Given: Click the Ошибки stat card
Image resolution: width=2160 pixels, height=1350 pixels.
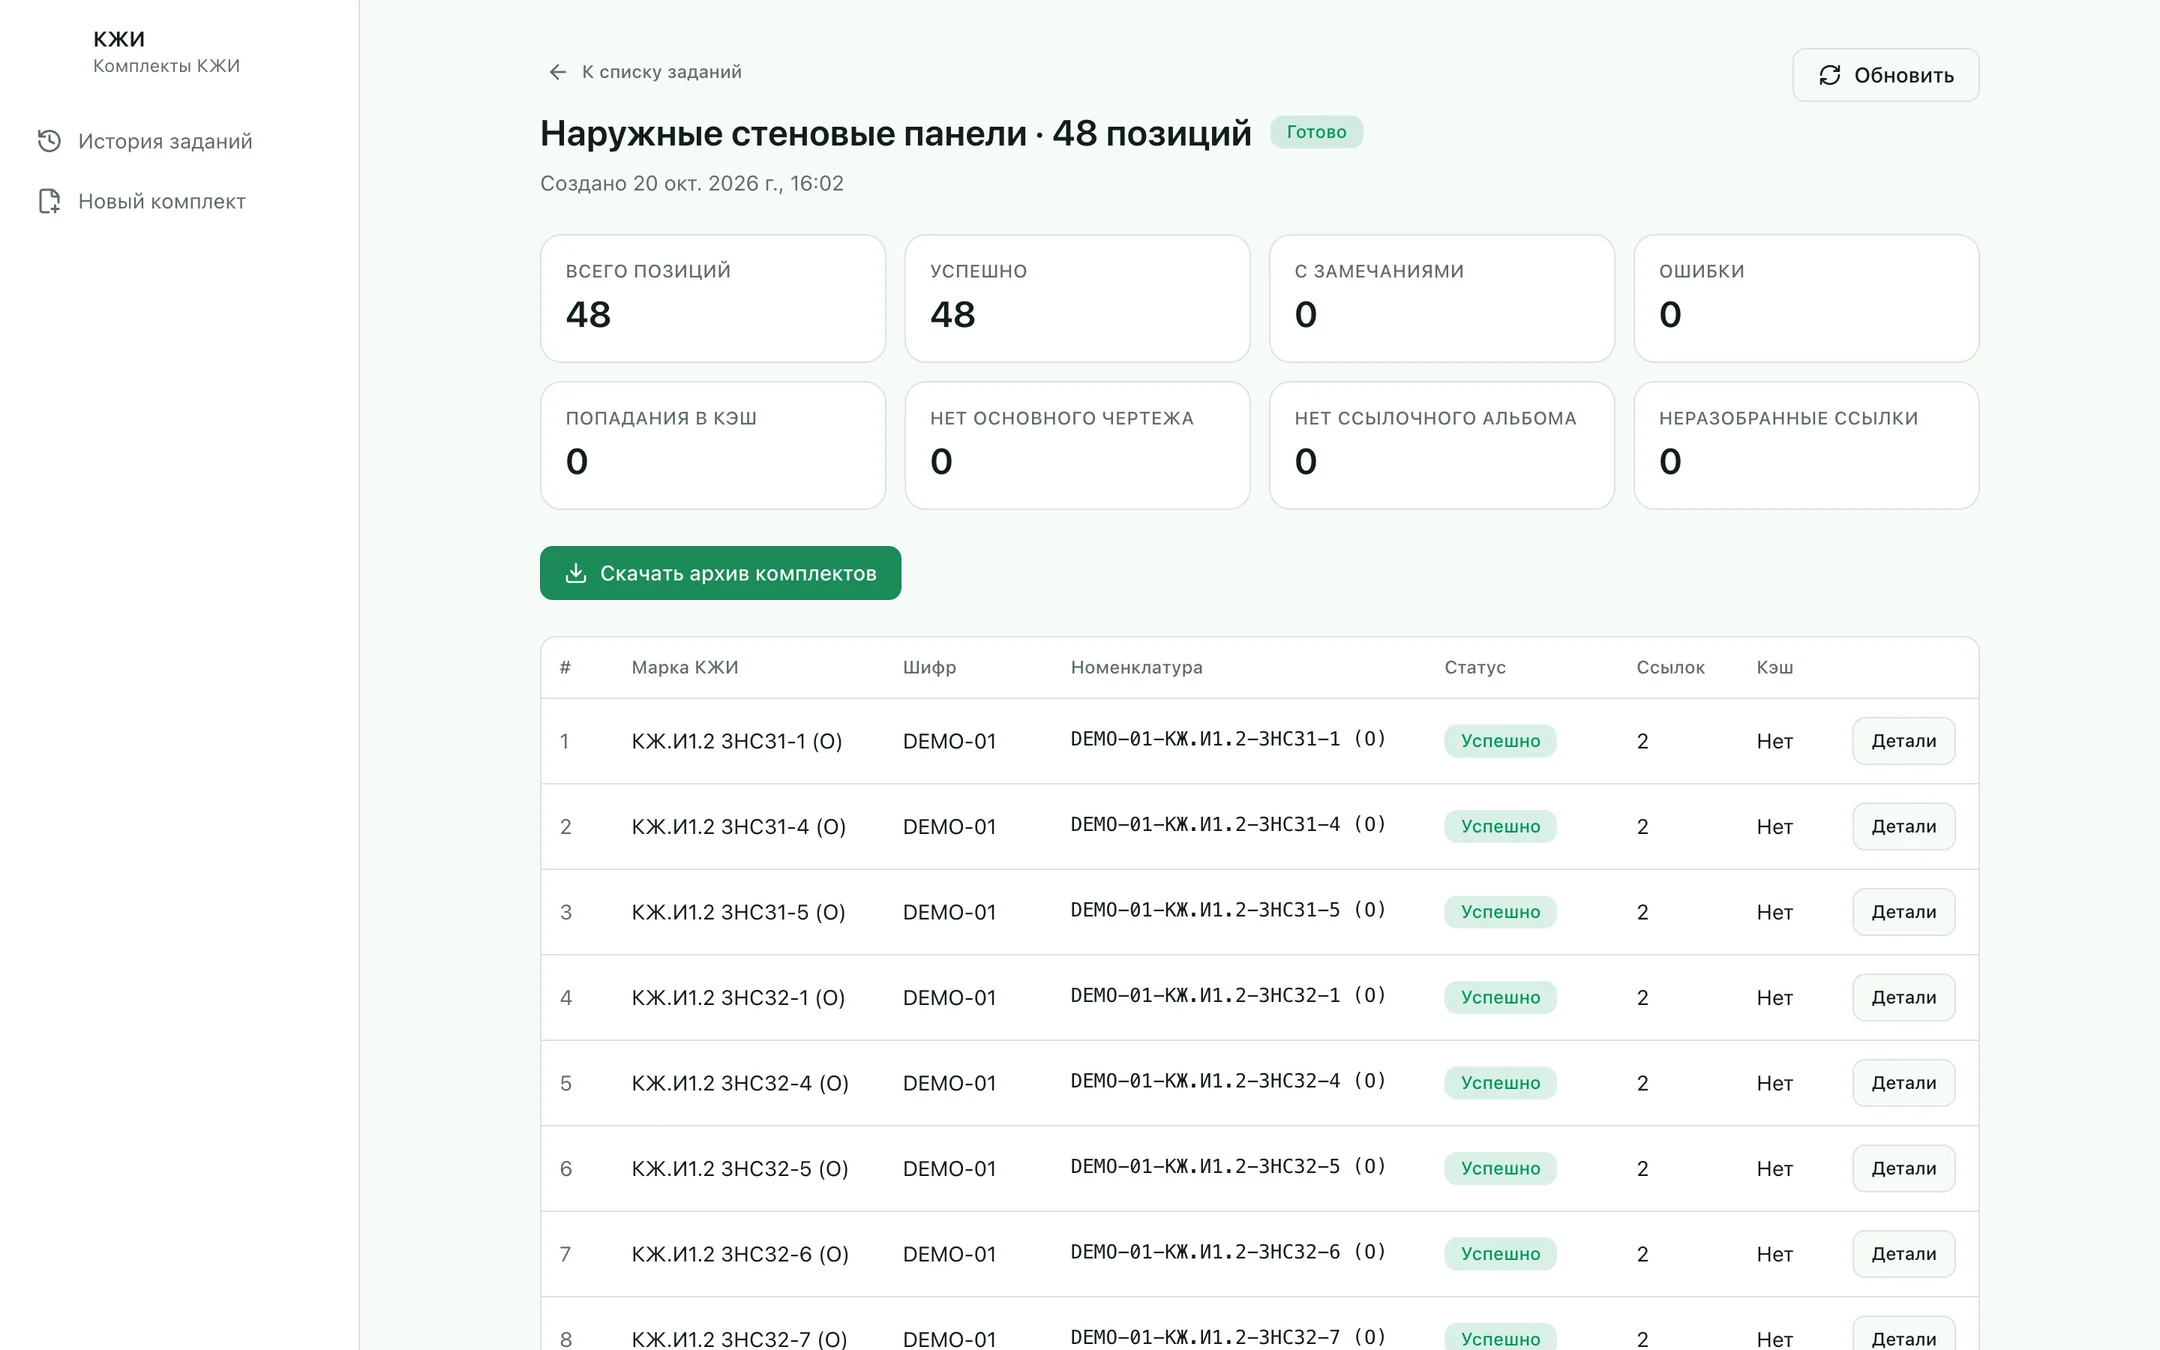Looking at the screenshot, I should (1806, 298).
